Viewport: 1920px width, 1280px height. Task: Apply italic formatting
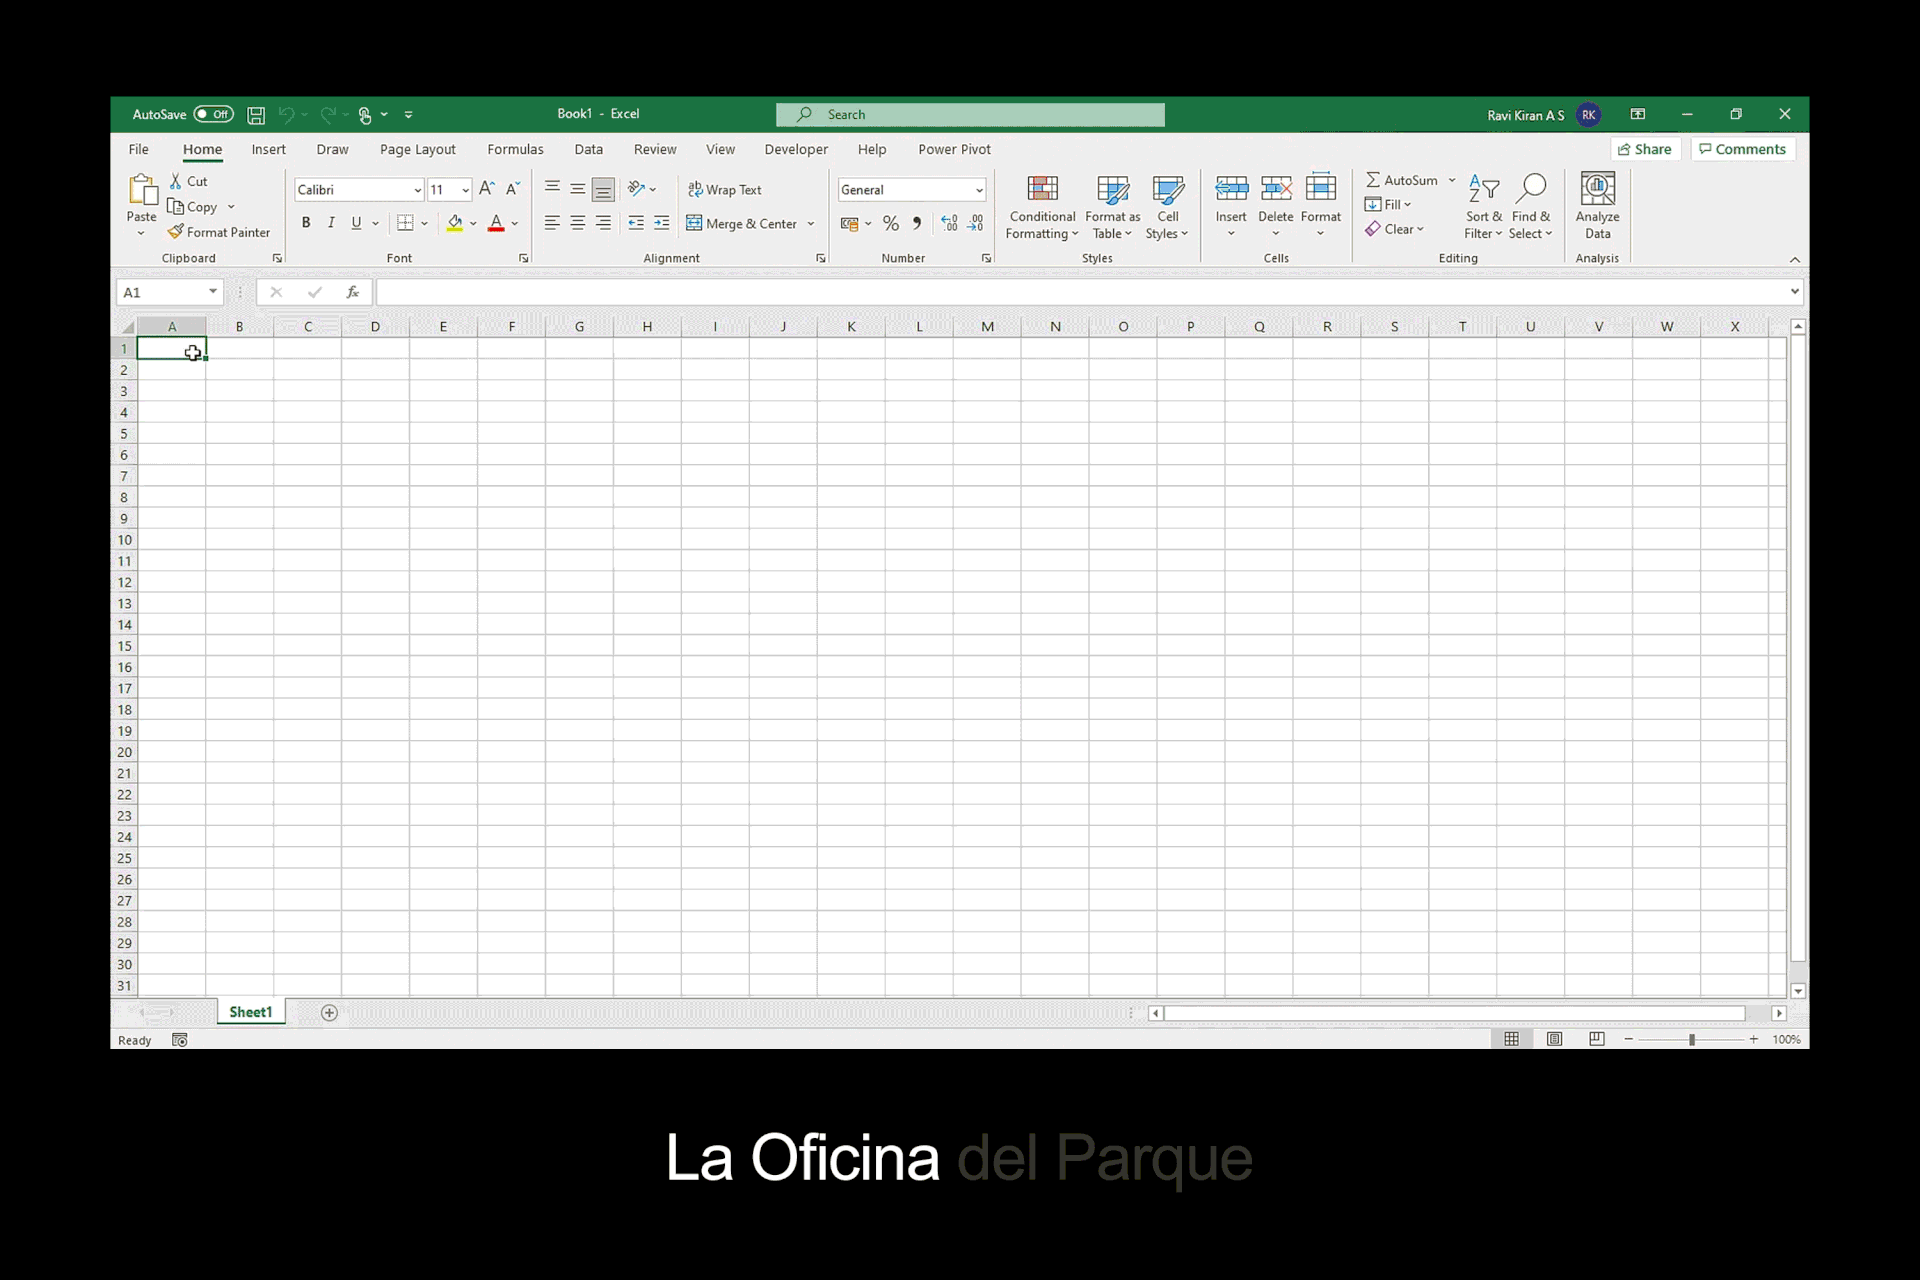[x=330, y=222]
